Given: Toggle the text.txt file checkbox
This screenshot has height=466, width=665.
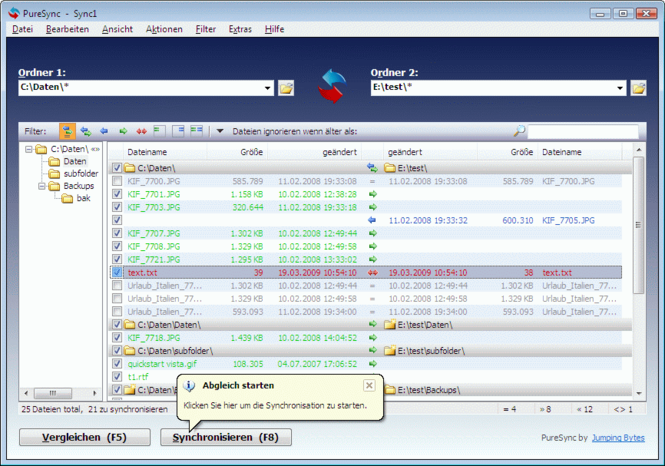Looking at the screenshot, I should [117, 272].
